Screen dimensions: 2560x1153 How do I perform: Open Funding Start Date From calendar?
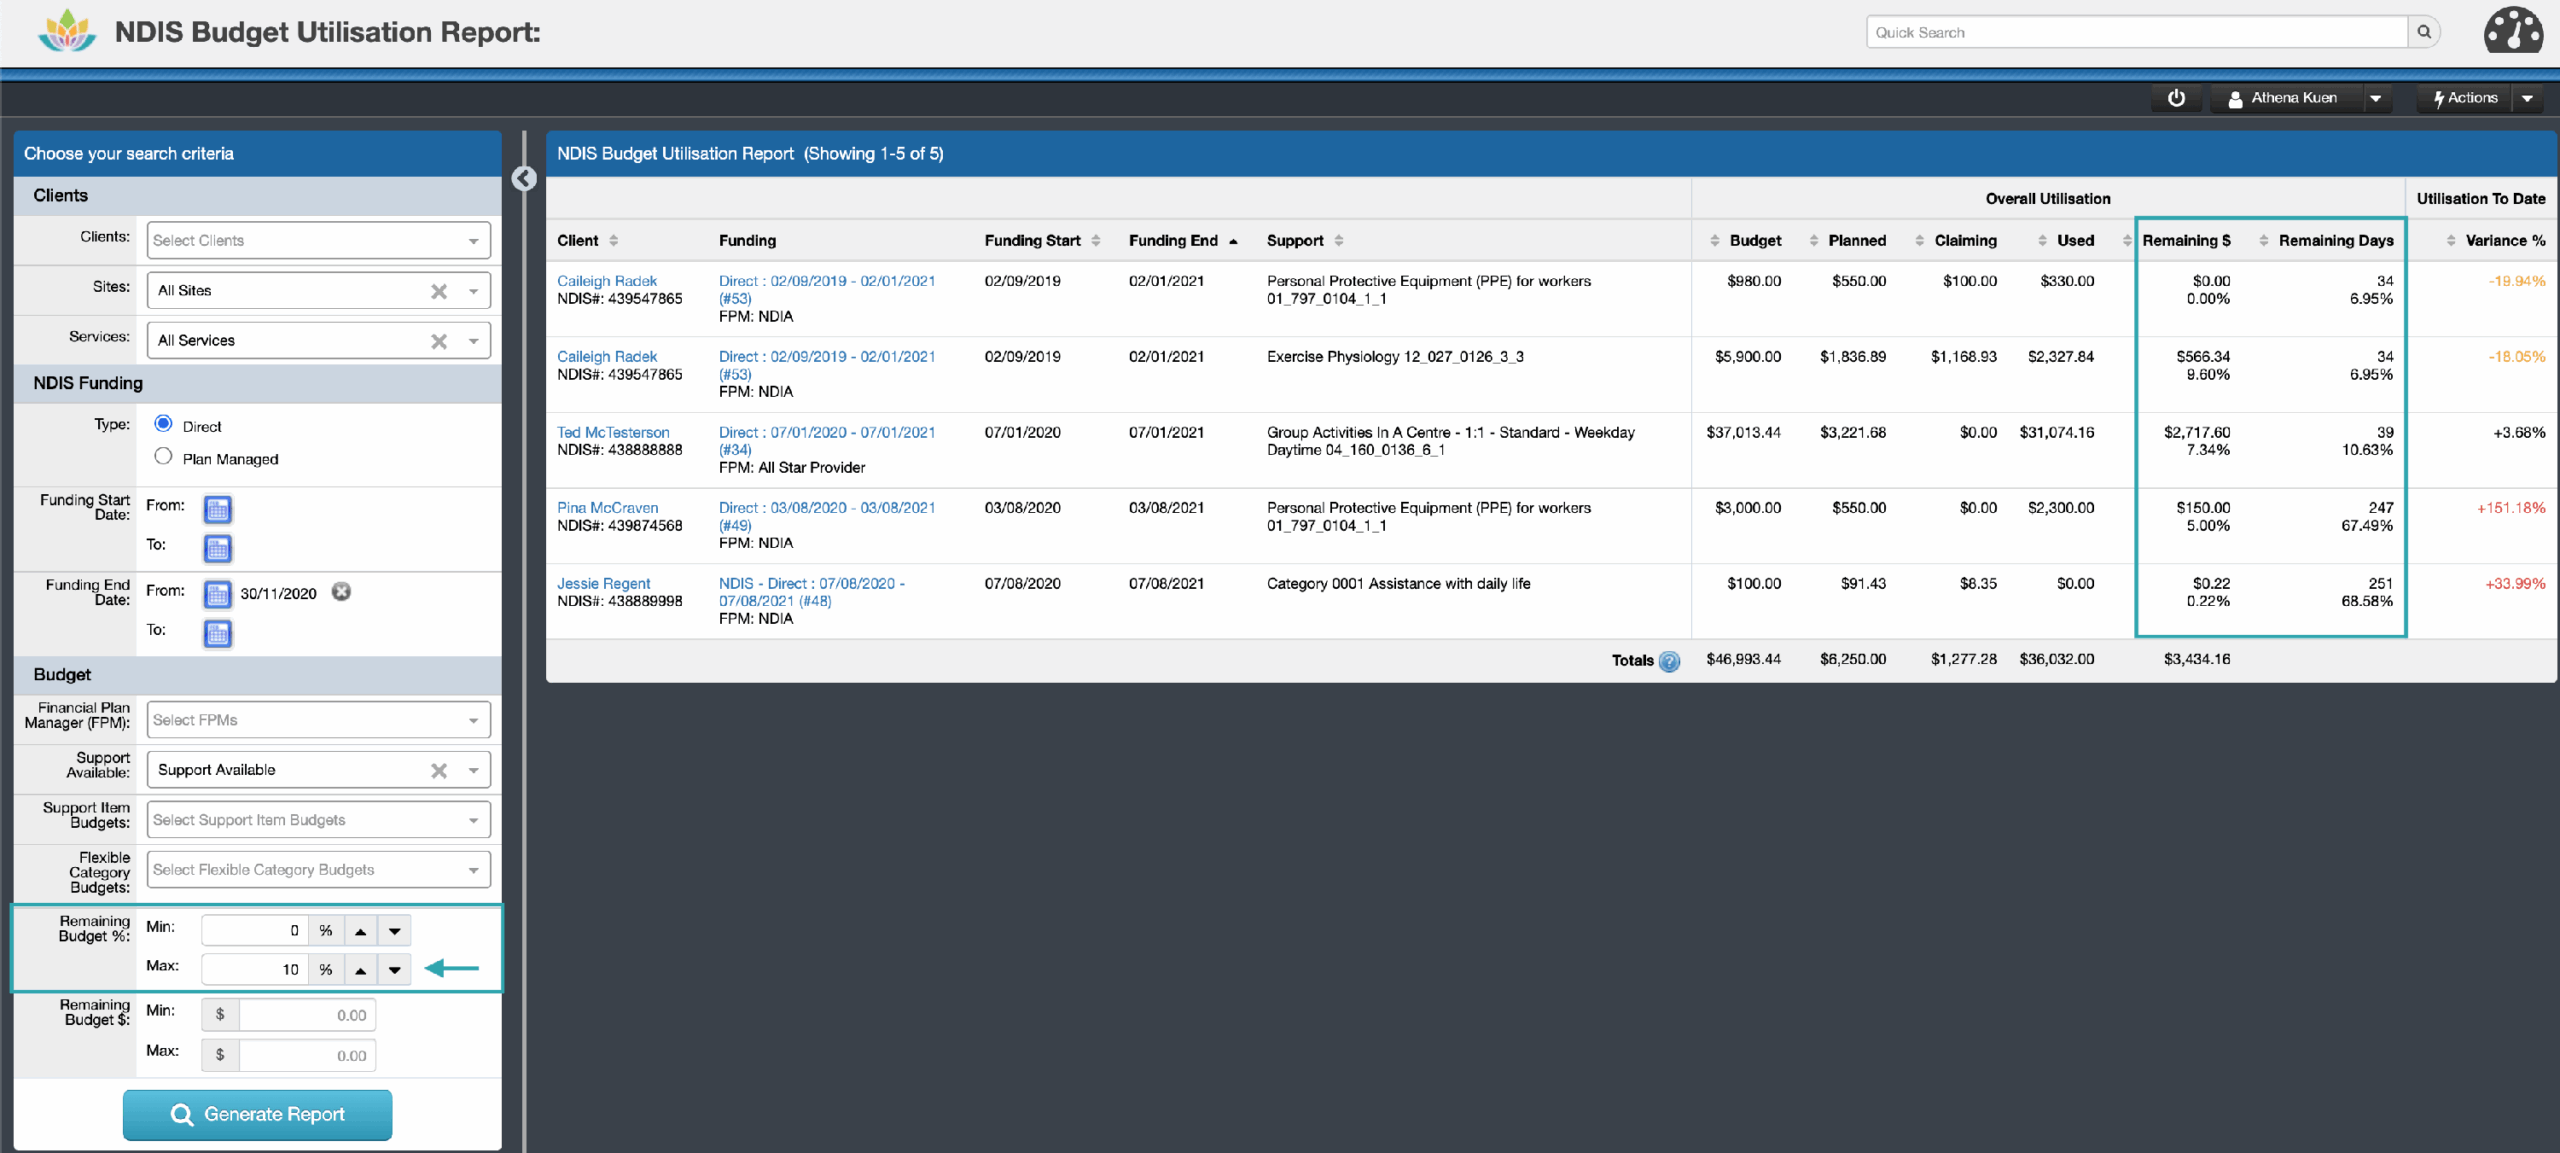point(217,509)
